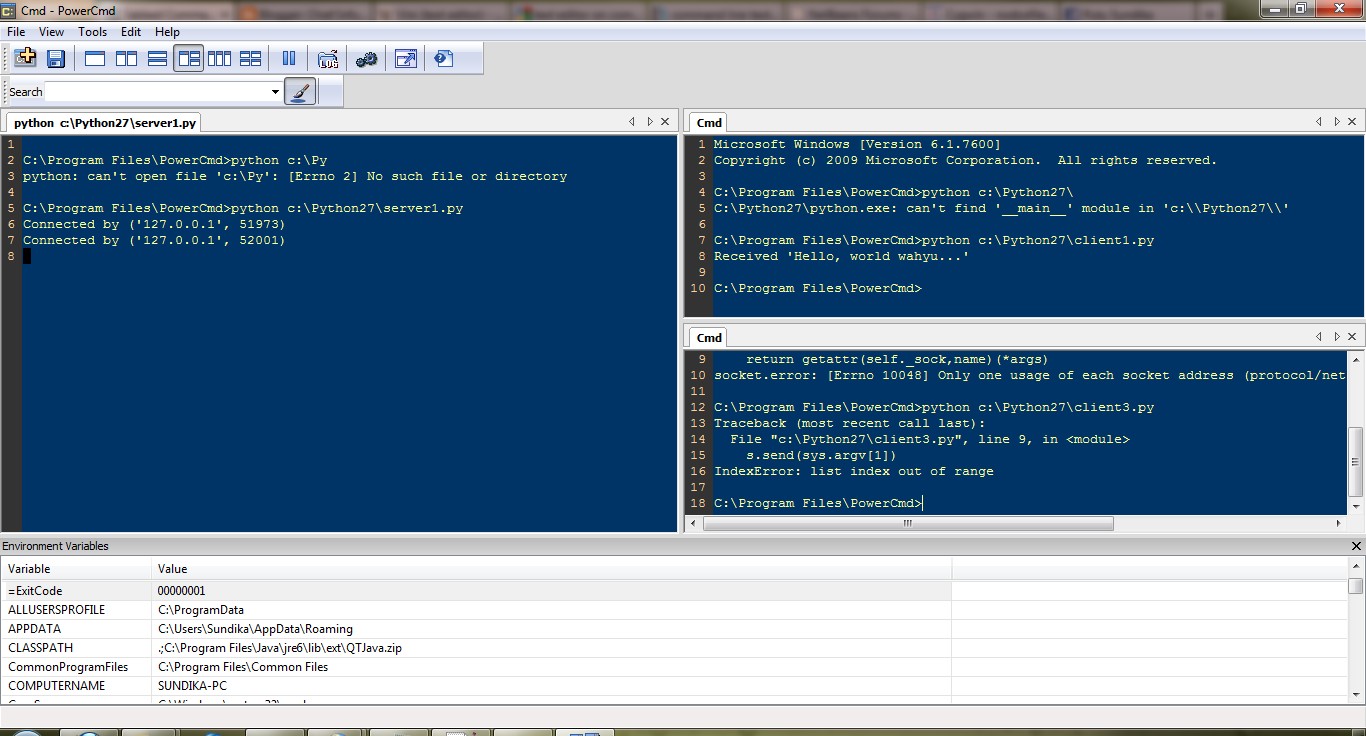The width and height of the screenshot is (1366, 736).
Task: Select the two-vertical-panes layout
Action: (x=127, y=58)
